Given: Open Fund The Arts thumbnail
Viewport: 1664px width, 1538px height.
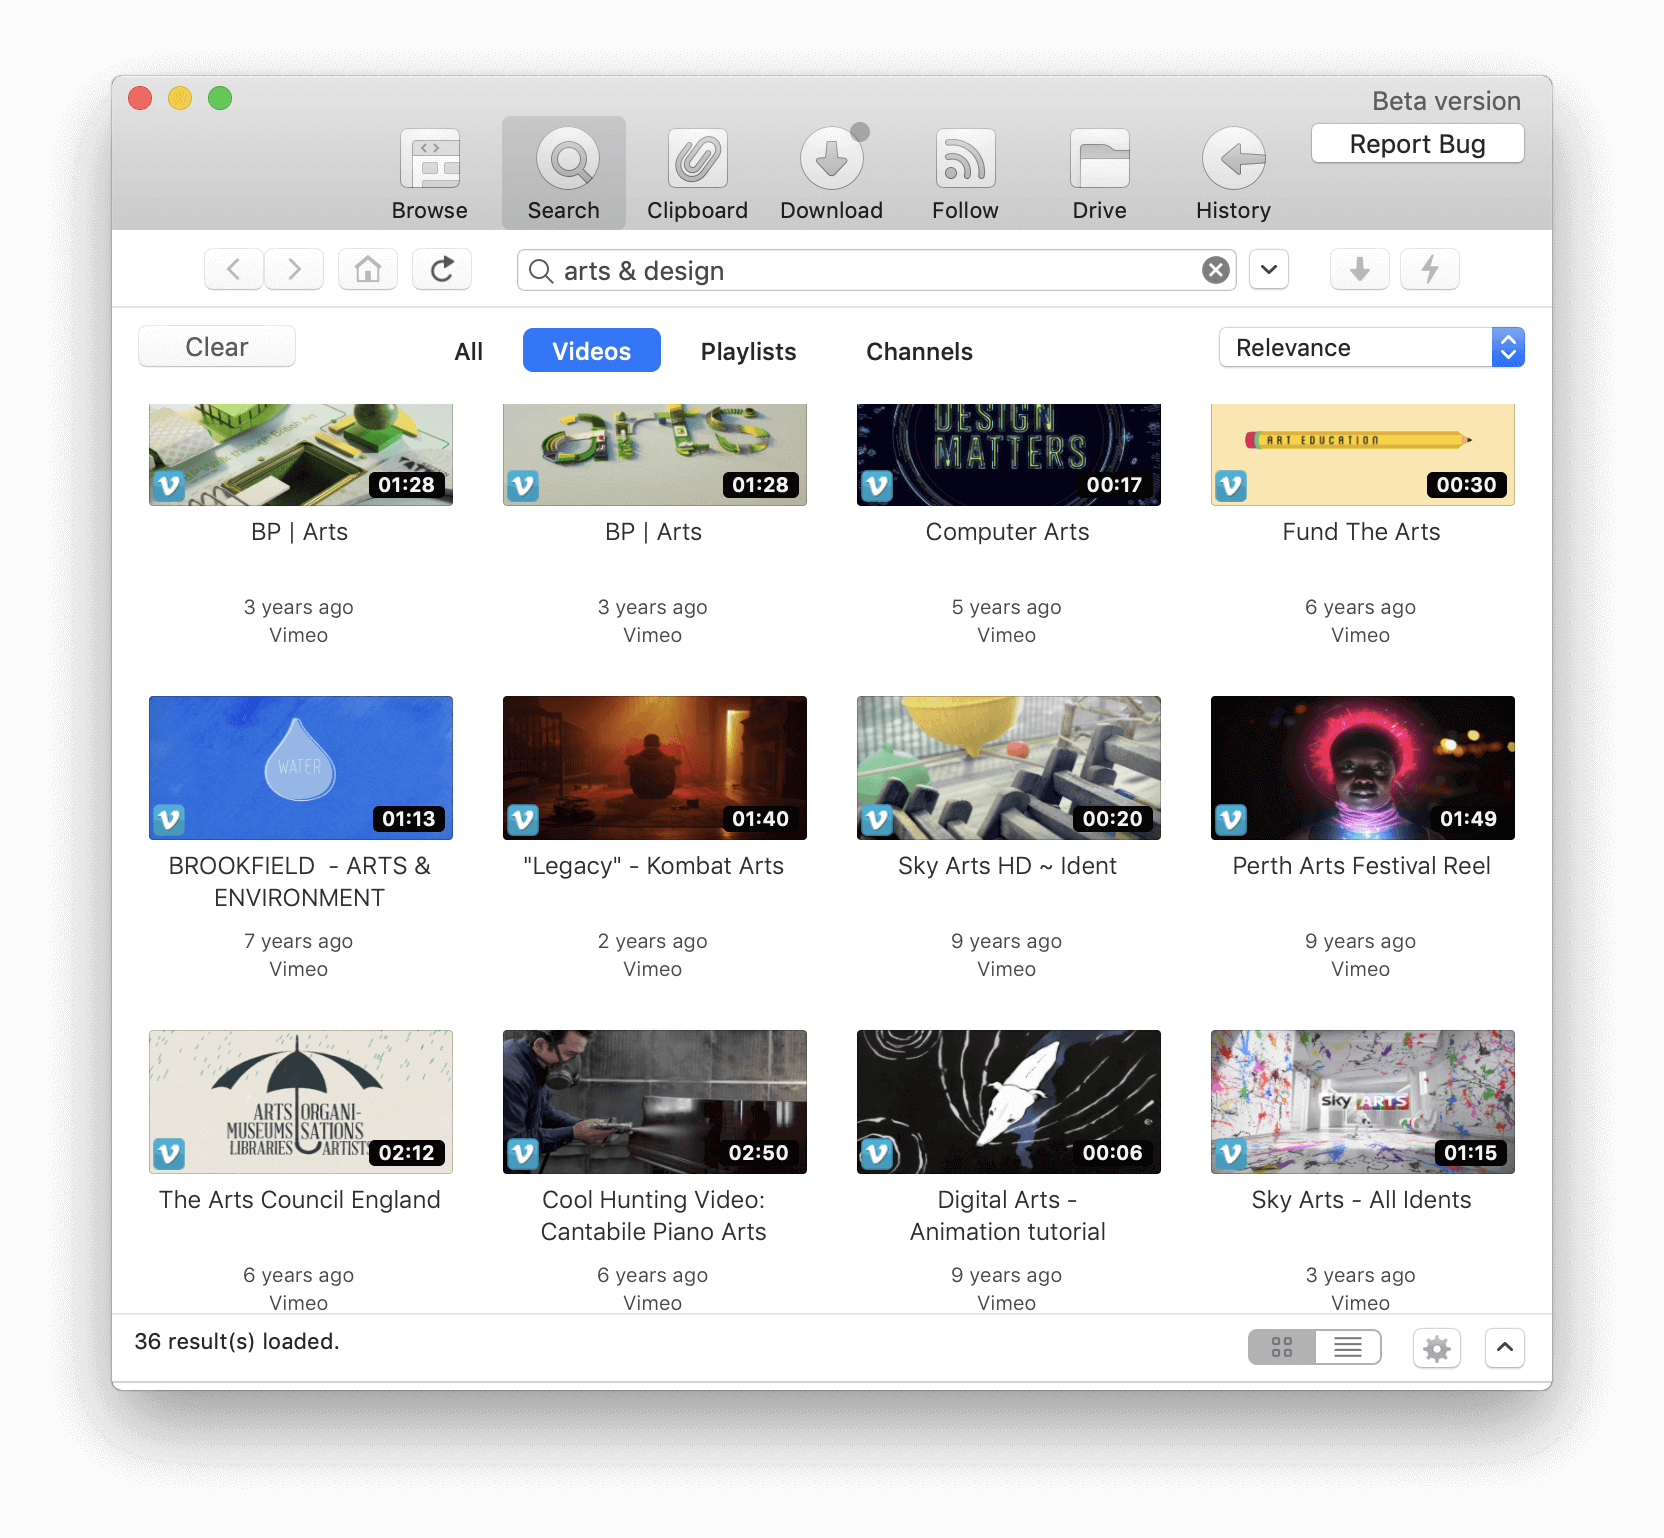Looking at the screenshot, I should tap(1363, 455).
